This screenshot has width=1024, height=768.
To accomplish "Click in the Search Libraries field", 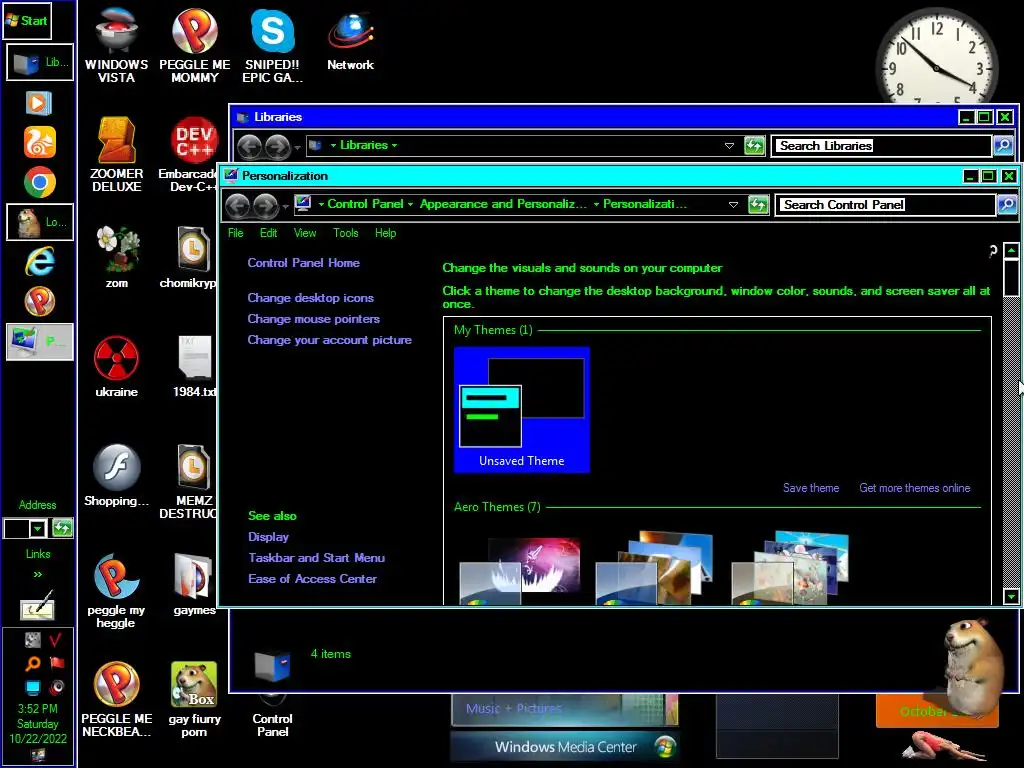I will tap(881, 146).
